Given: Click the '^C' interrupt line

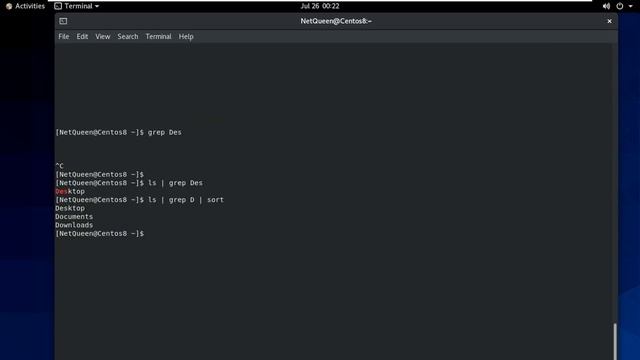Looking at the screenshot, I should tap(60, 166).
